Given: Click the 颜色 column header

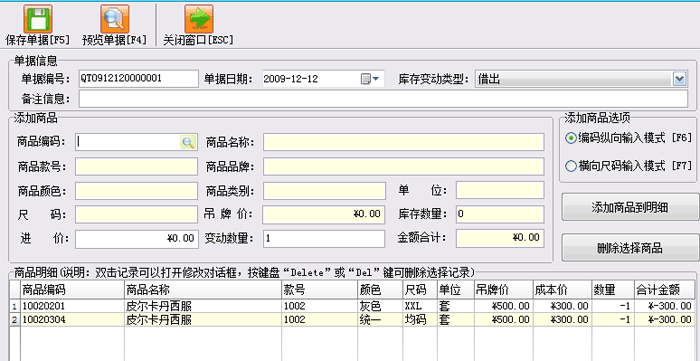Looking at the screenshot, I should pyautogui.click(x=380, y=290).
